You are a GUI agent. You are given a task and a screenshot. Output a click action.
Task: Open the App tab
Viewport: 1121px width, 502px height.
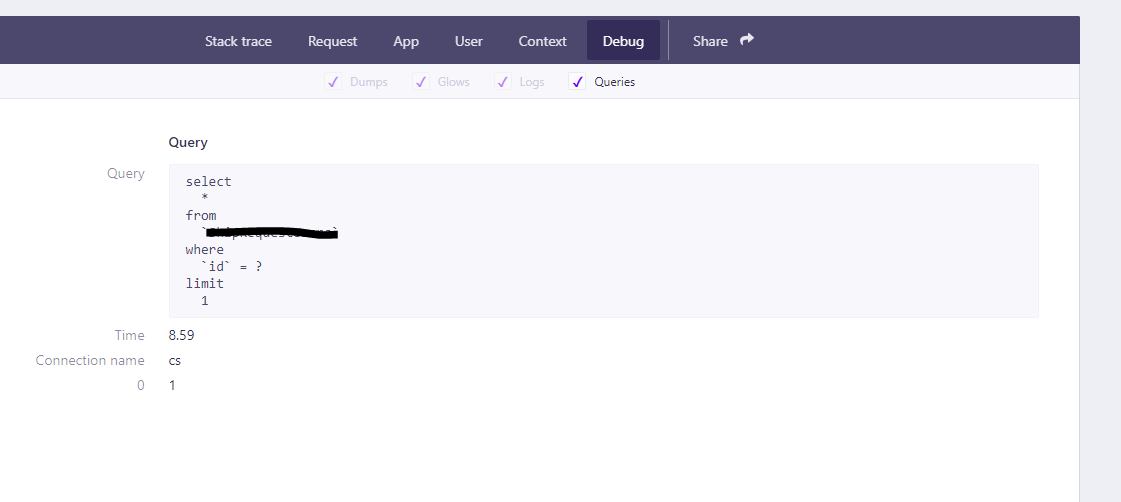point(406,41)
